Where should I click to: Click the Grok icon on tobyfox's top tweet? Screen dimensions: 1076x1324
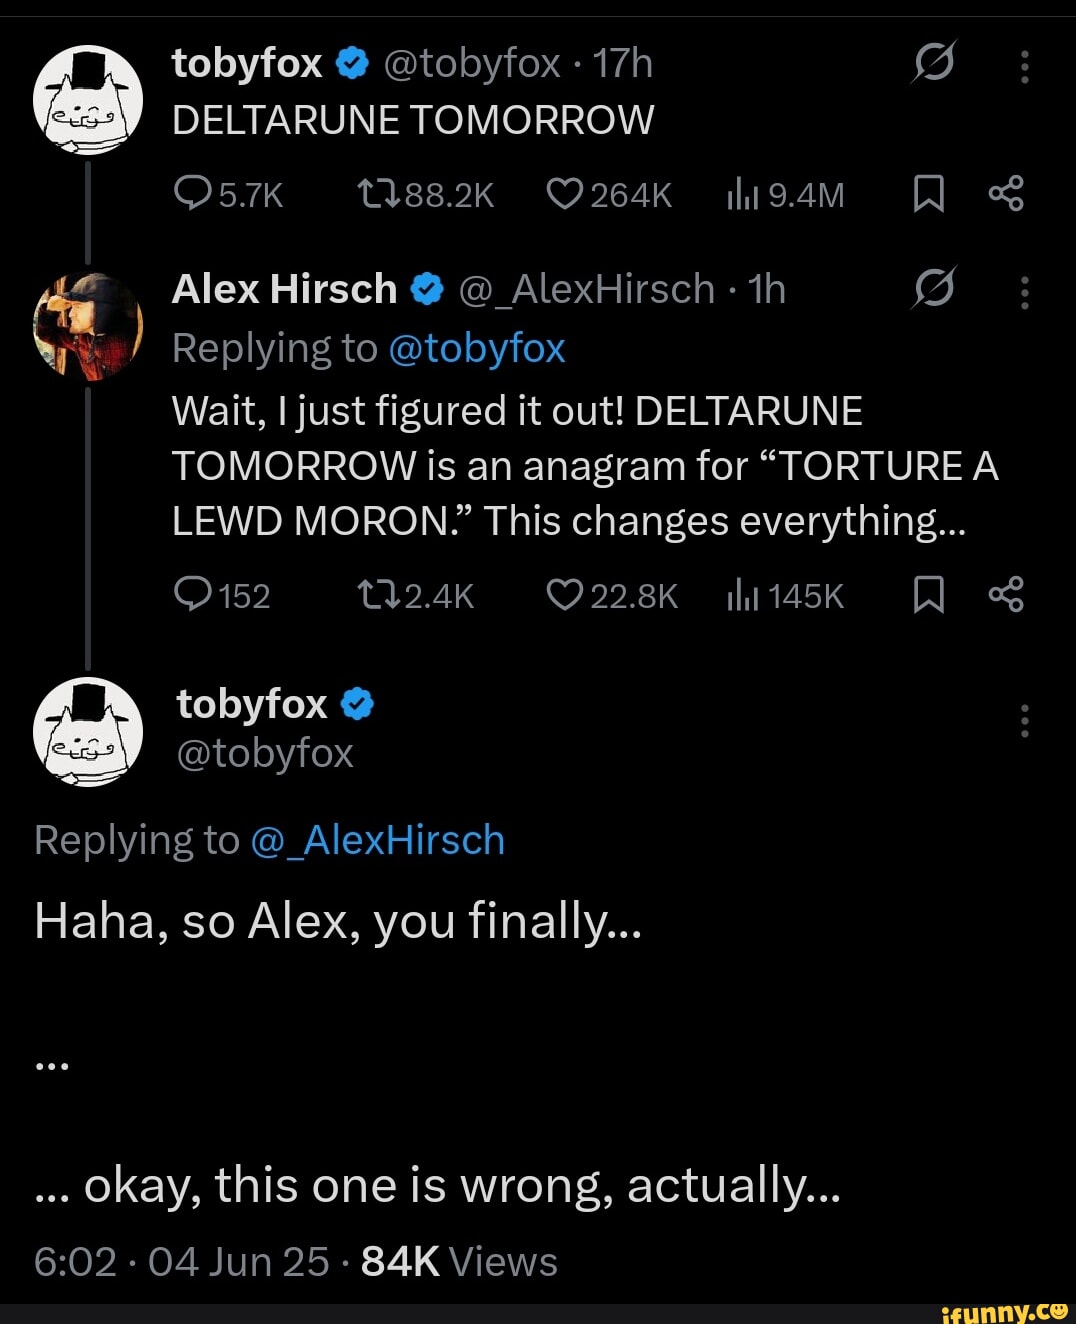click(934, 61)
